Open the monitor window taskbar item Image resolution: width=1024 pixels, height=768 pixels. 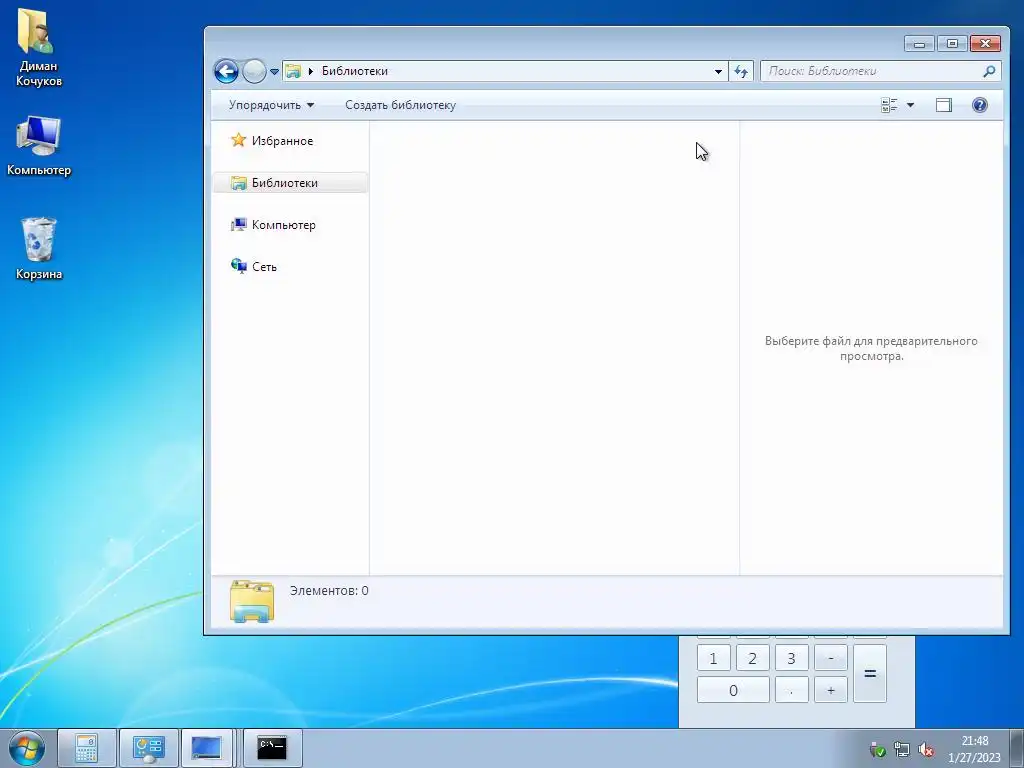tap(206, 748)
